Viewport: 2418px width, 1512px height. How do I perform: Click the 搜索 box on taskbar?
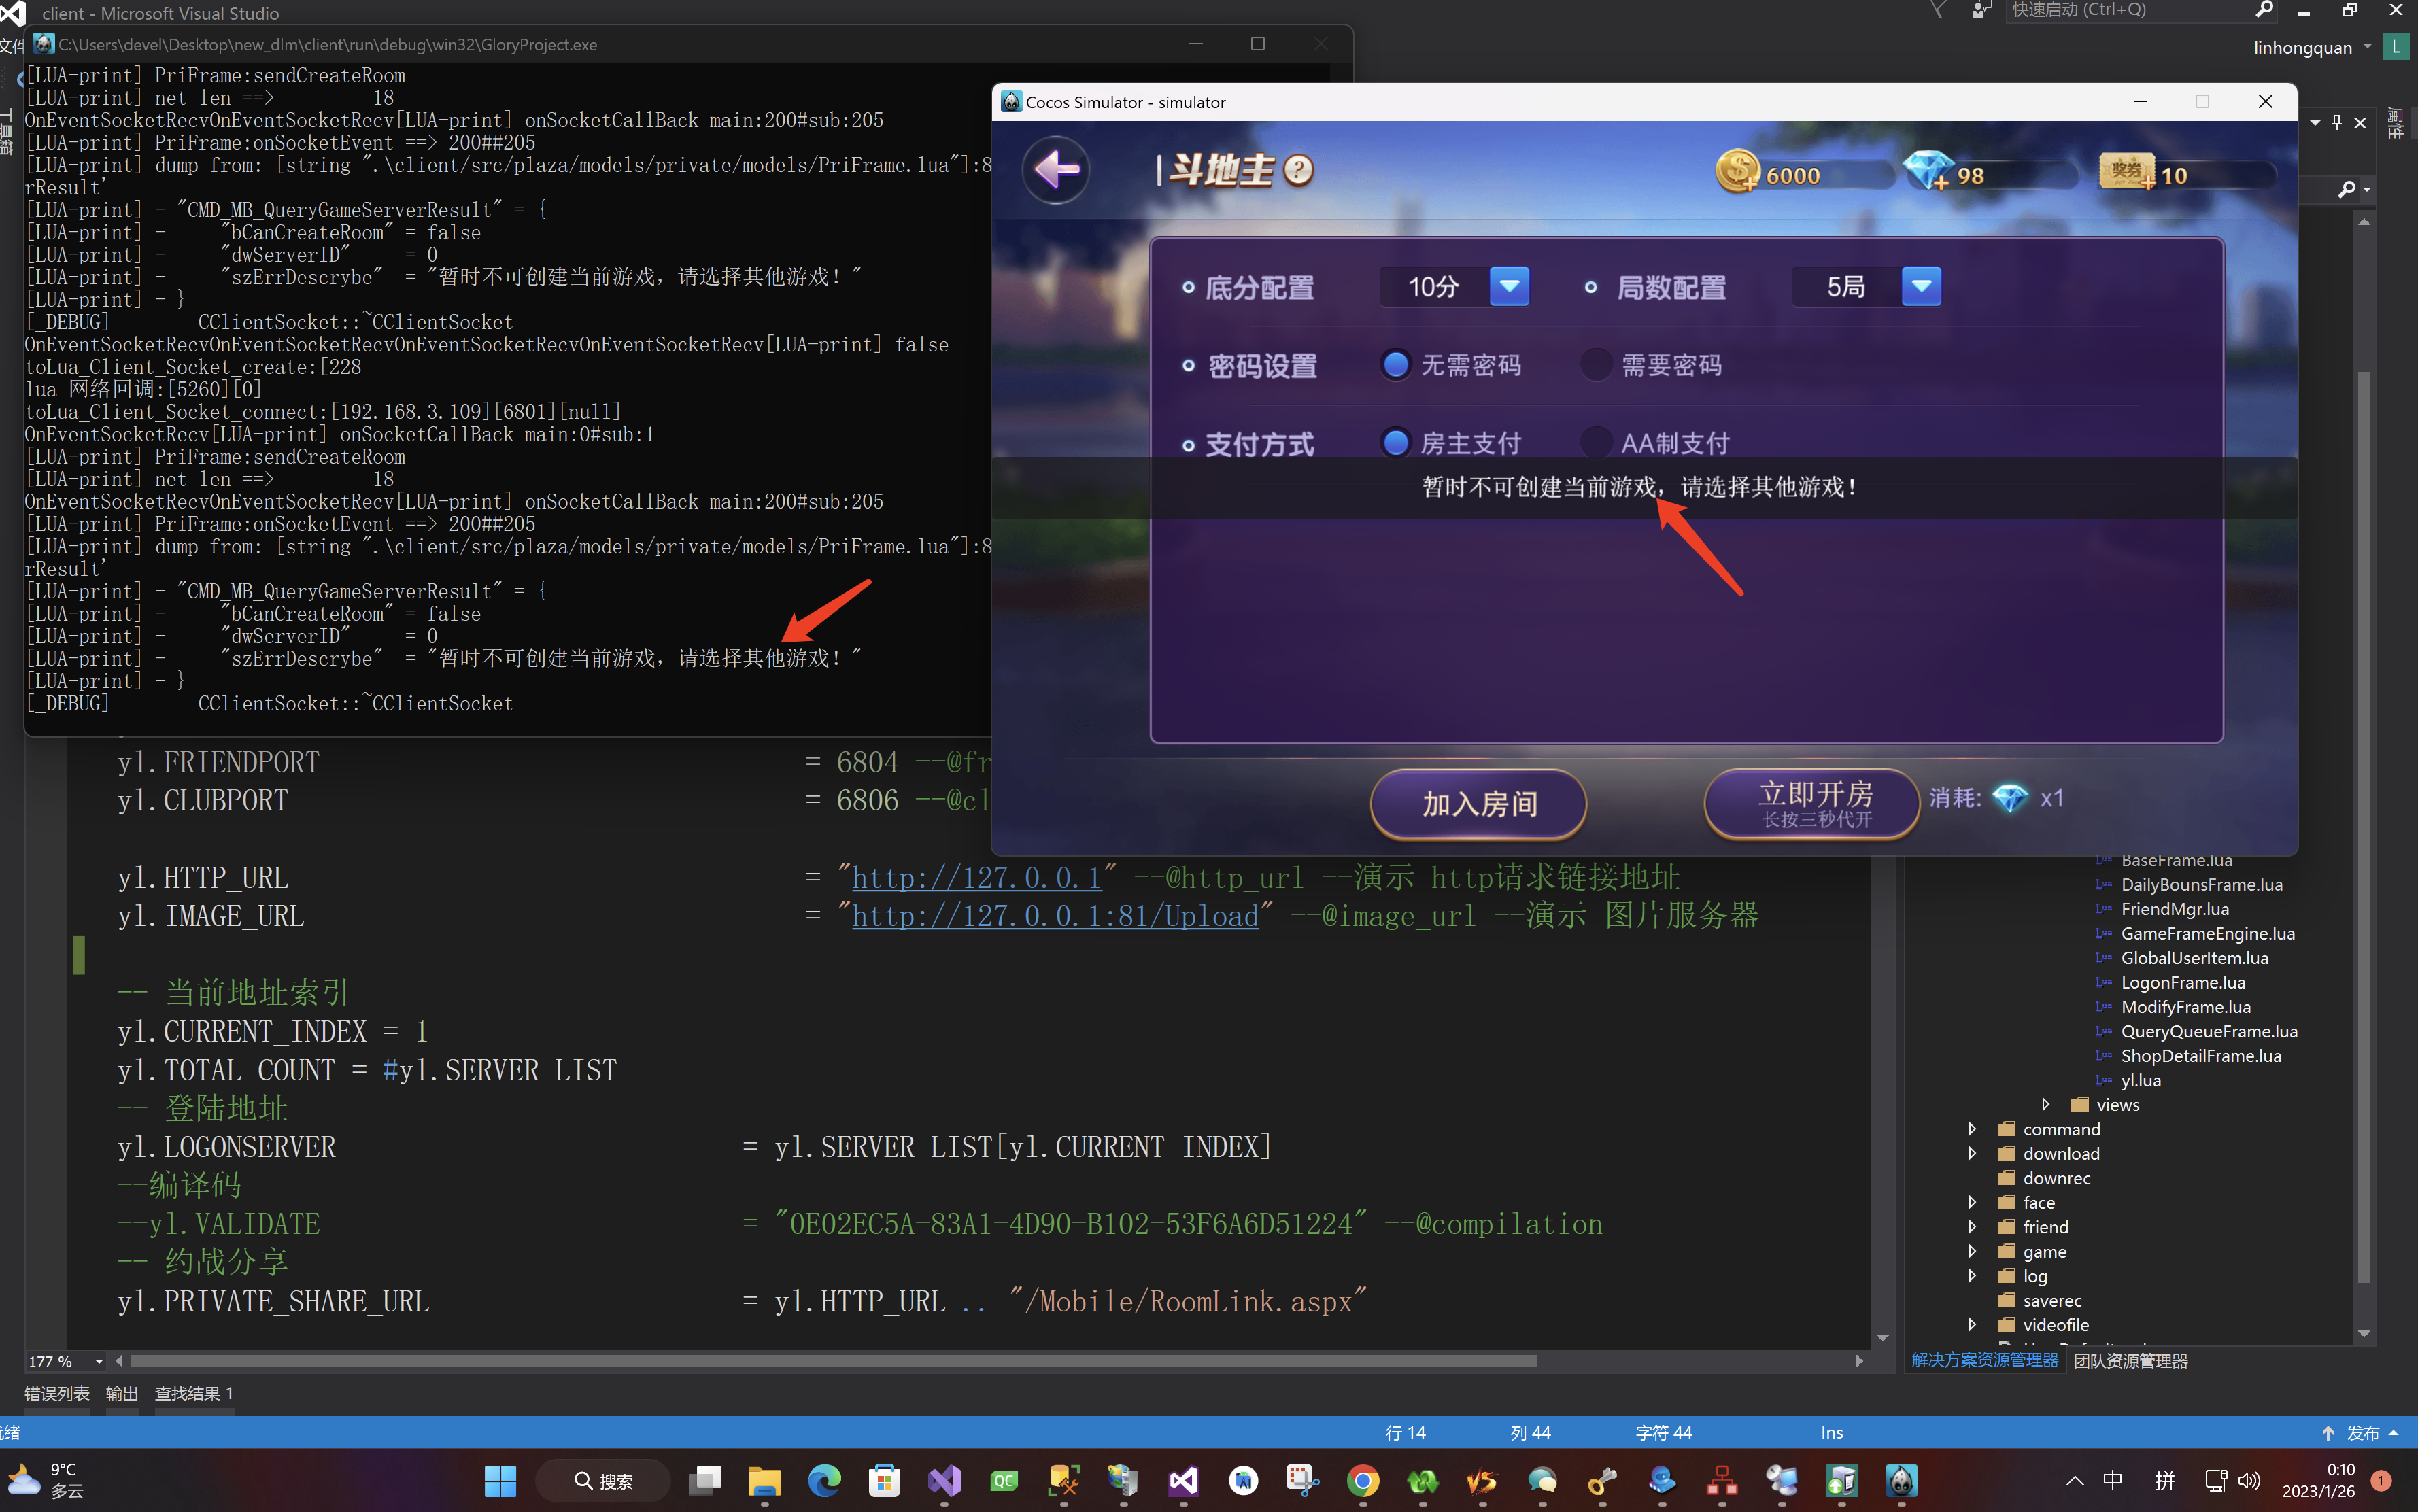(603, 1480)
